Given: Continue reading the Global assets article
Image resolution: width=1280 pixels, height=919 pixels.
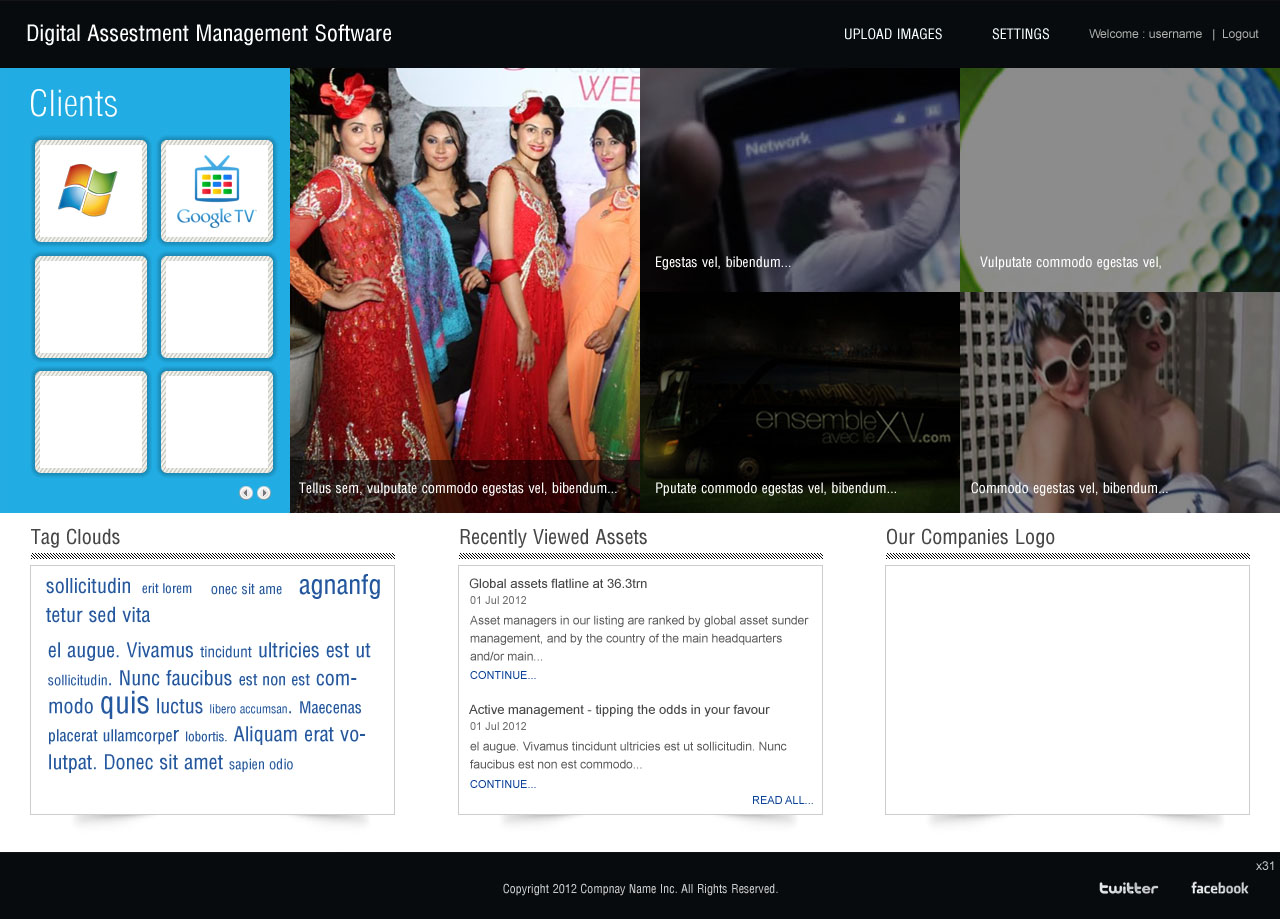Looking at the screenshot, I should (x=503, y=675).
